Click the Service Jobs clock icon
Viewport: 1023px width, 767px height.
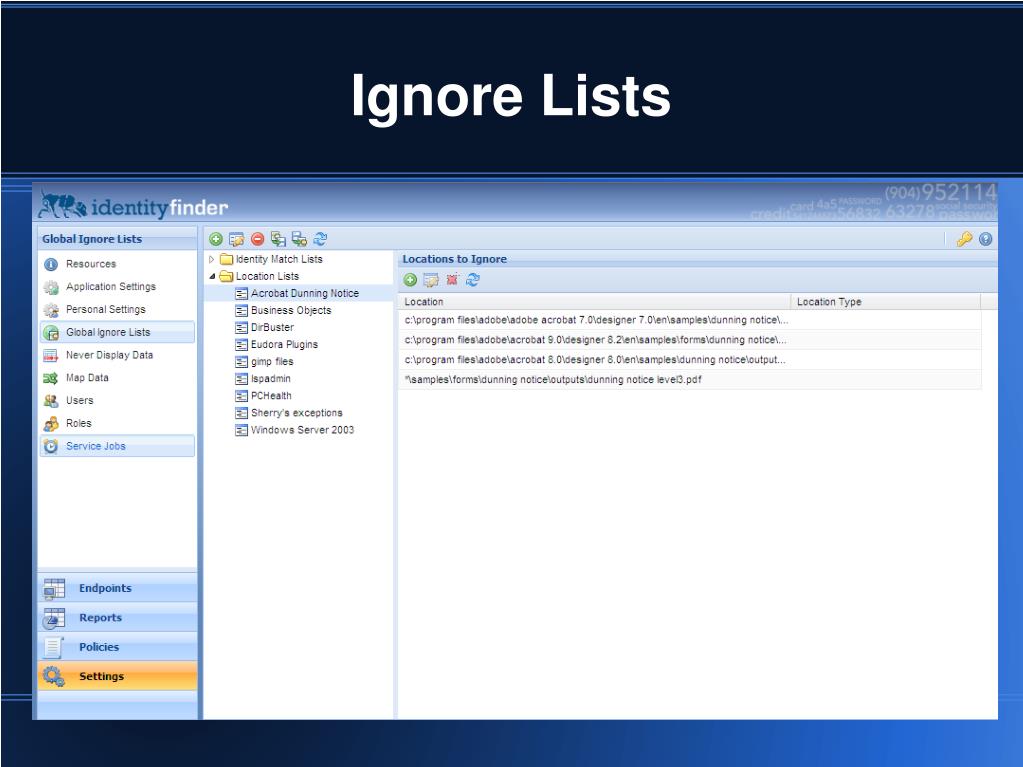(51, 447)
